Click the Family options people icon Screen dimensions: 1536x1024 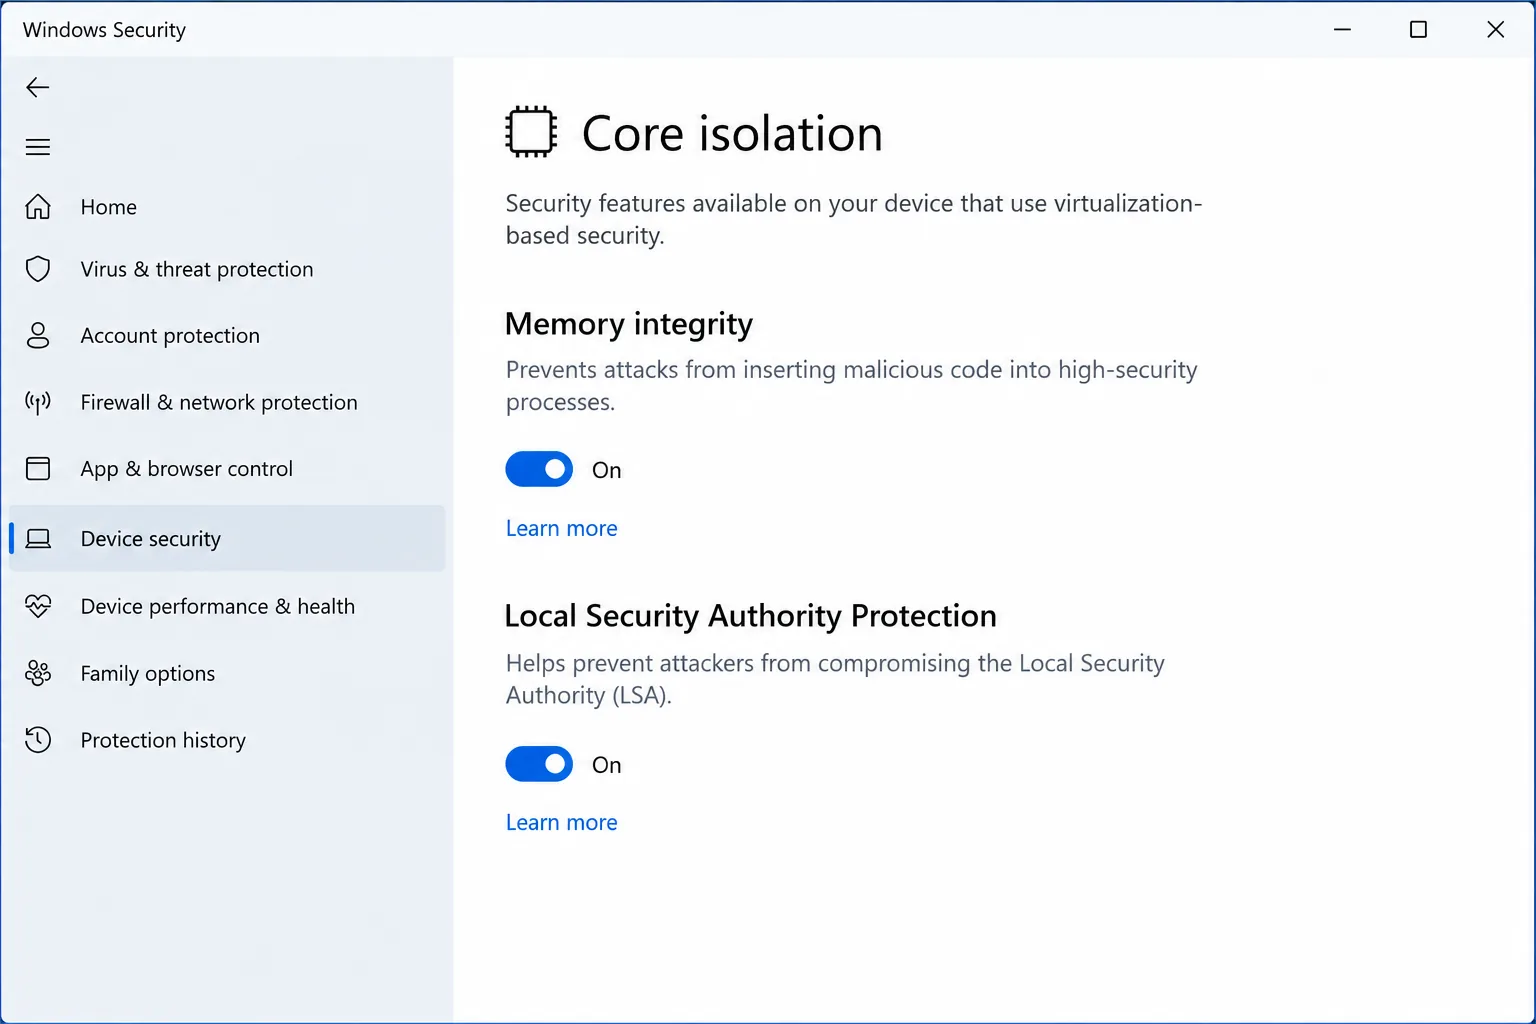click(x=38, y=673)
